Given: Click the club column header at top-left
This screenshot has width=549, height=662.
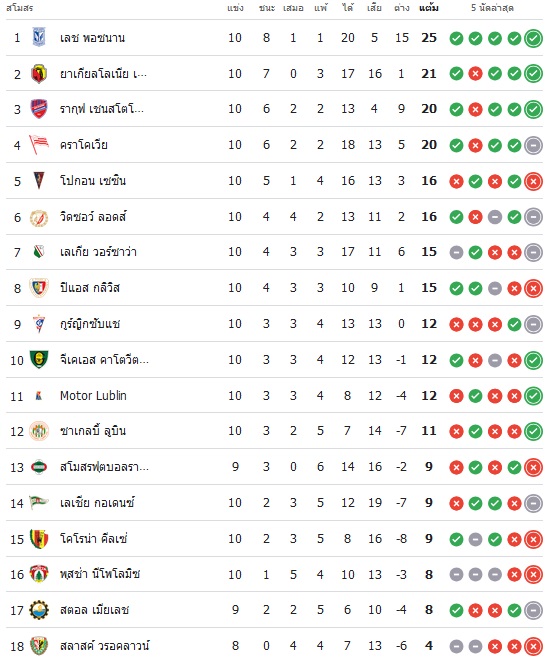Looking at the screenshot, I should [x=19, y=8].
